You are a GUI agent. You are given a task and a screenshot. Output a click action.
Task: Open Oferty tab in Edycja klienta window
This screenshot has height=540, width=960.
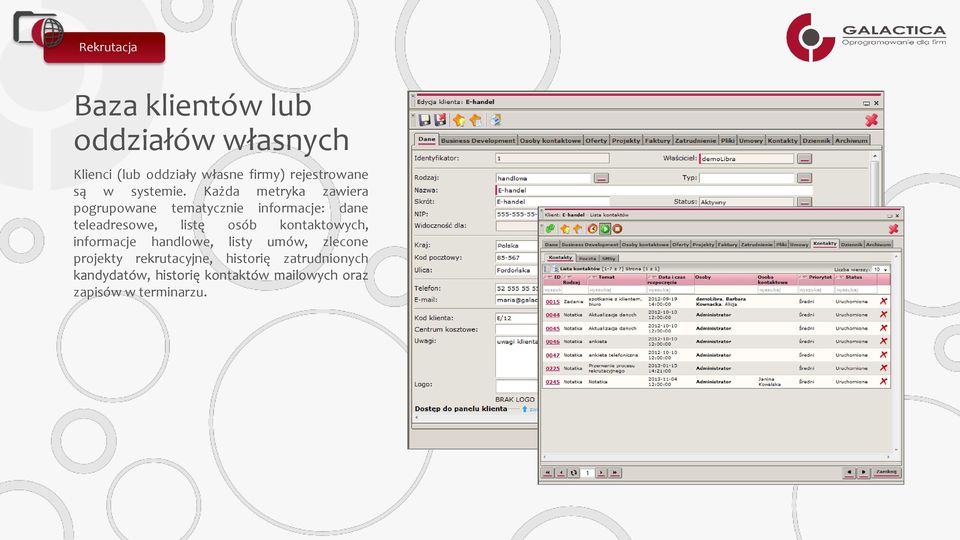pyautogui.click(x=596, y=140)
